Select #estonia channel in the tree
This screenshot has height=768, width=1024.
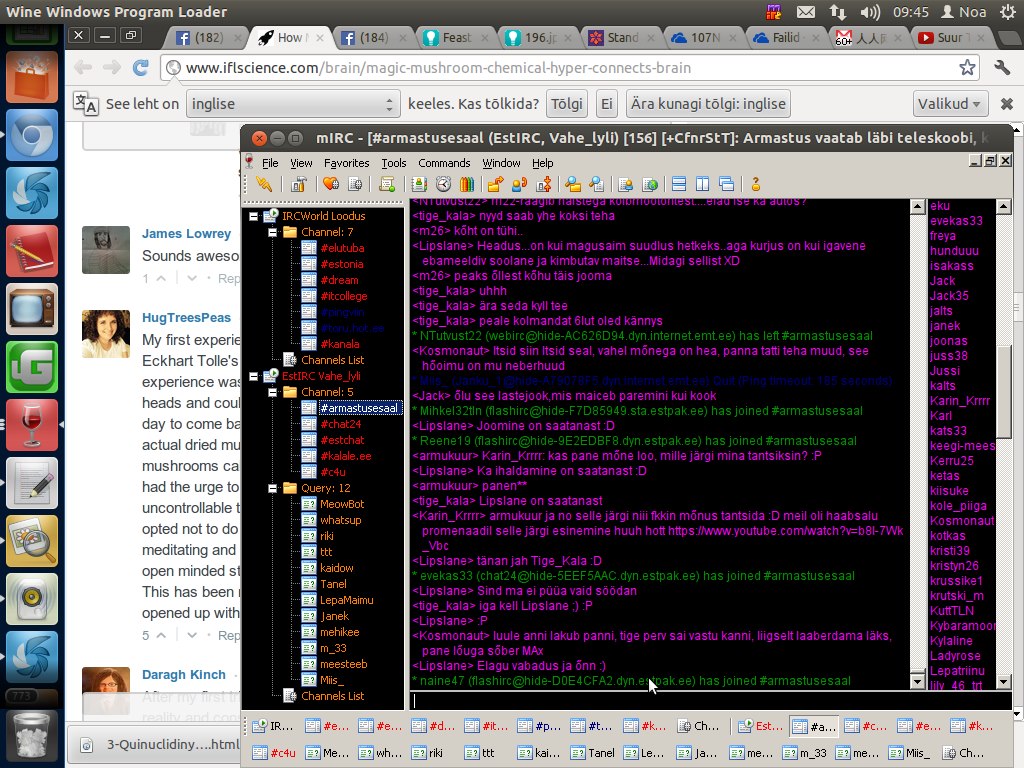342,264
